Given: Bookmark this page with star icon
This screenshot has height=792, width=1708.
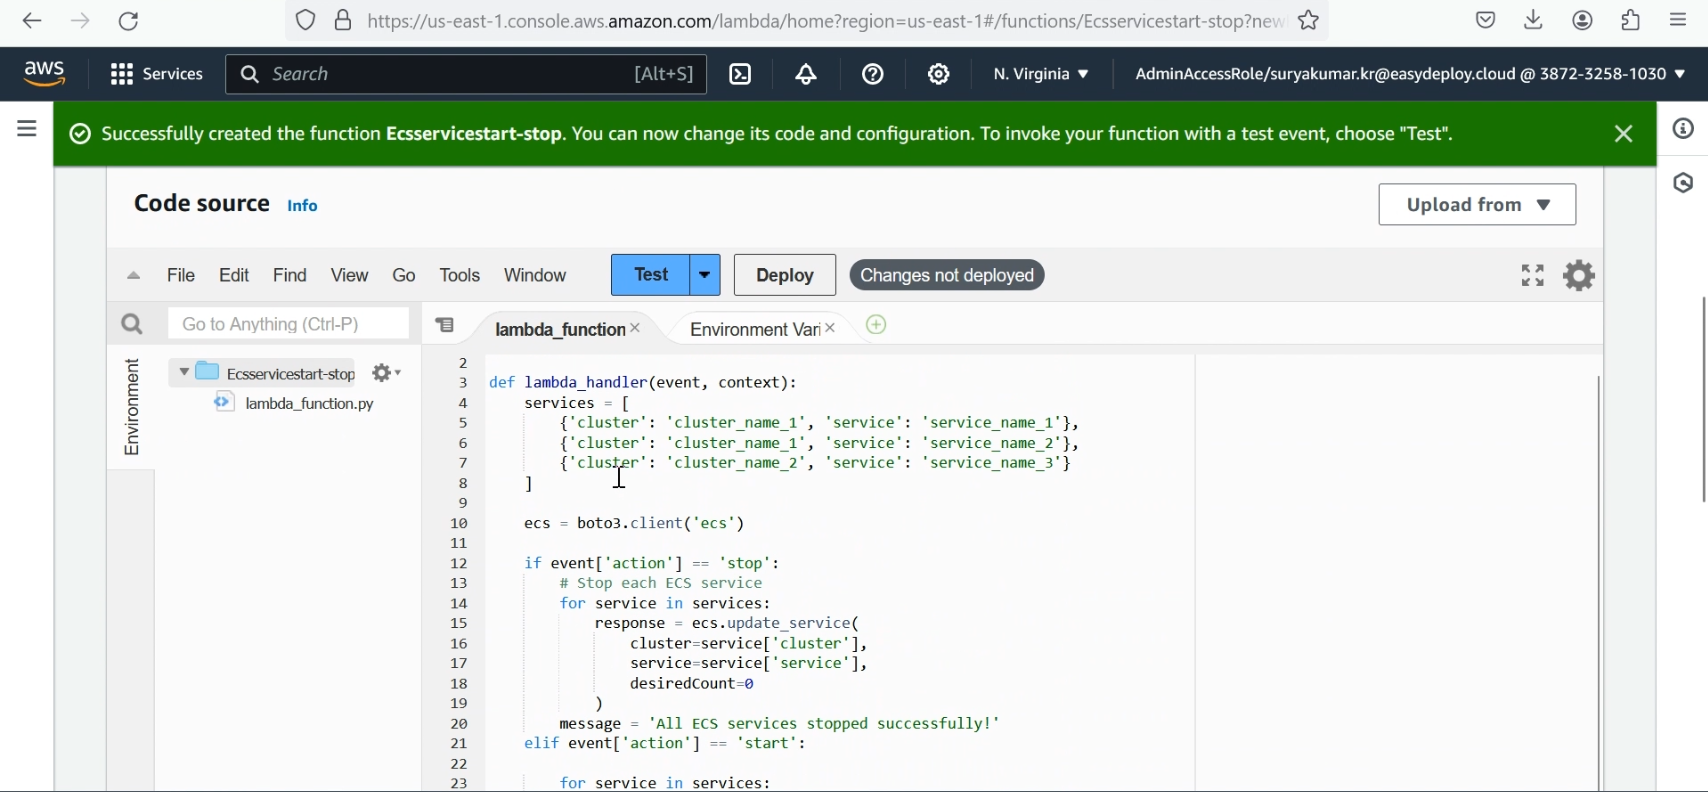Looking at the screenshot, I should 1309,20.
